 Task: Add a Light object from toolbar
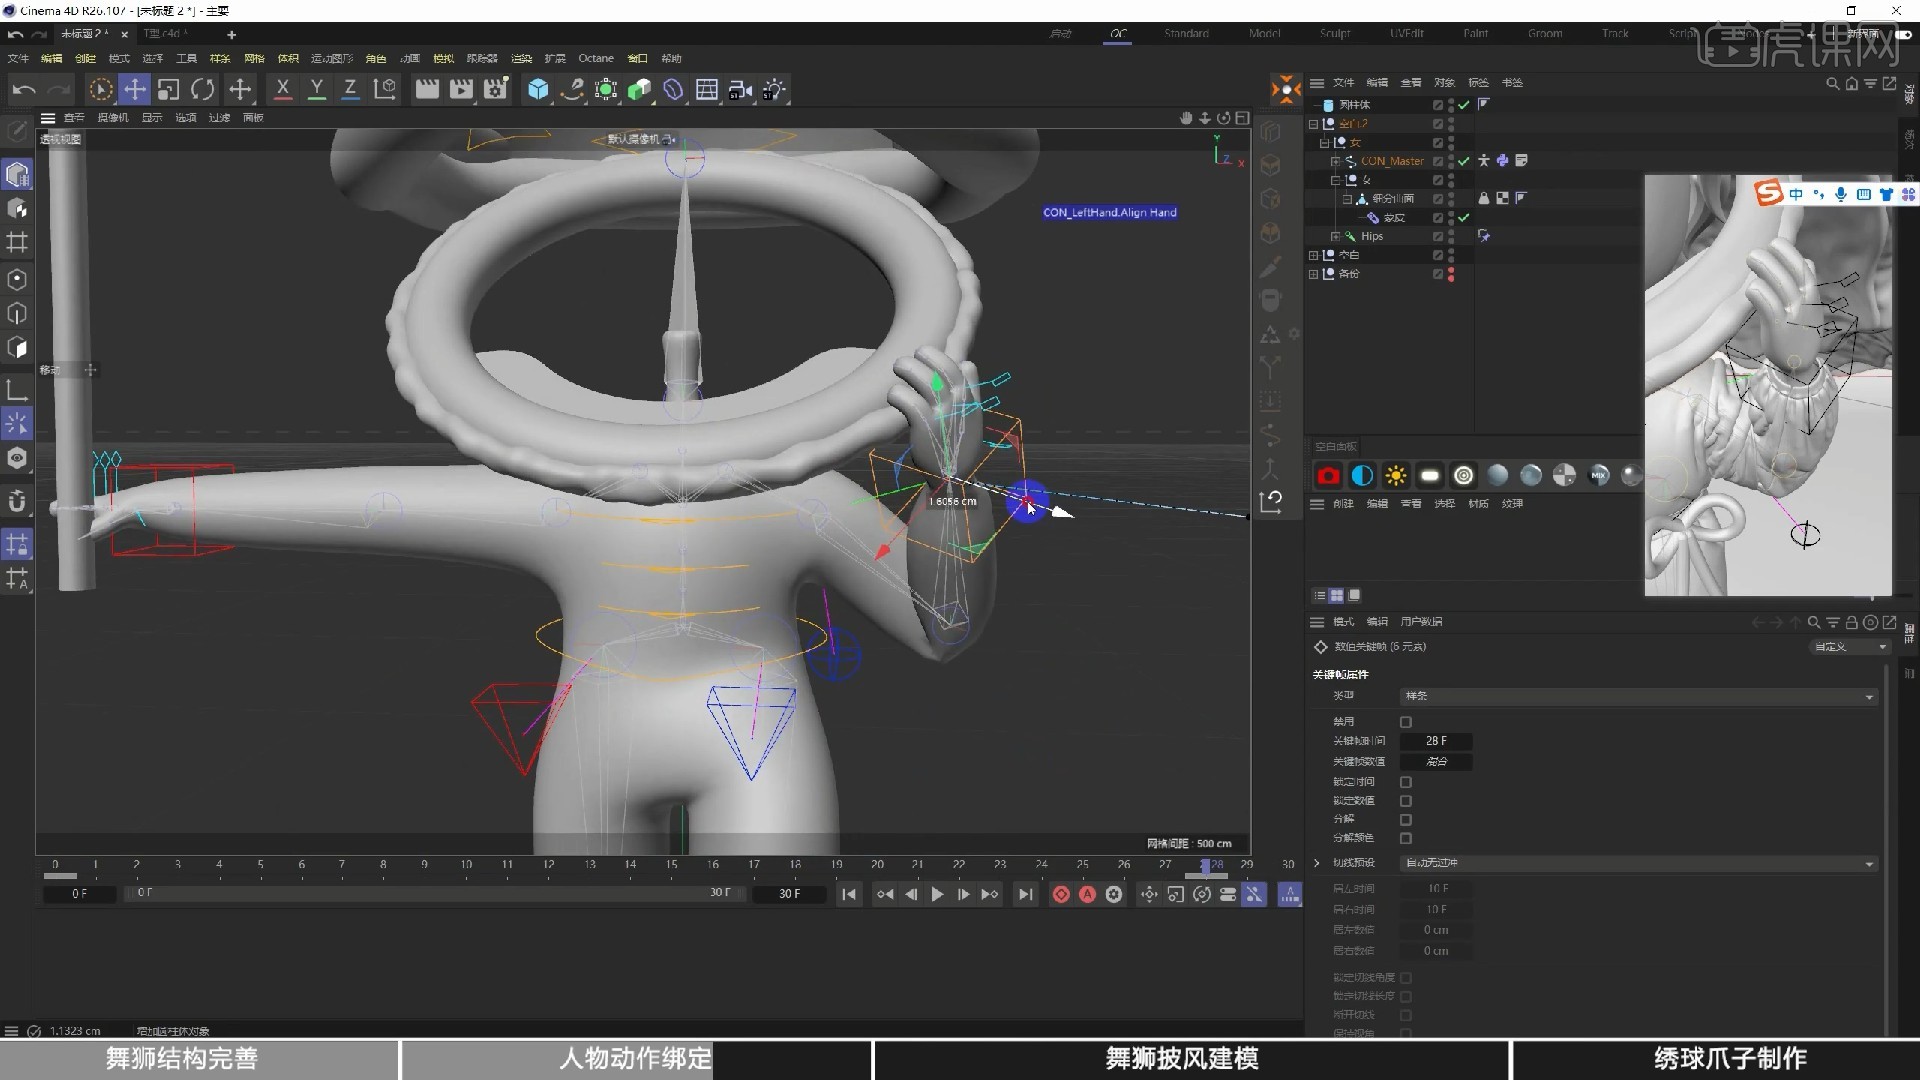(x=775, y=89)
